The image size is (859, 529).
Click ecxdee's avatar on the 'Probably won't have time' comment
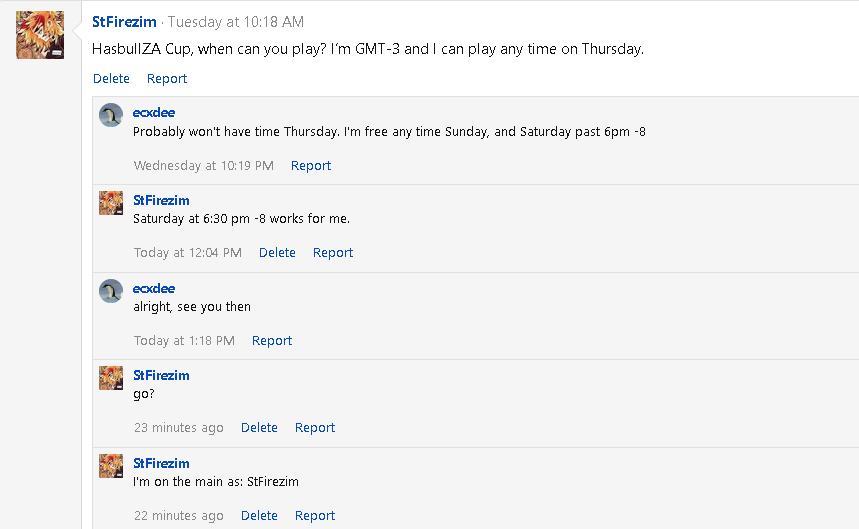(111, 115)
